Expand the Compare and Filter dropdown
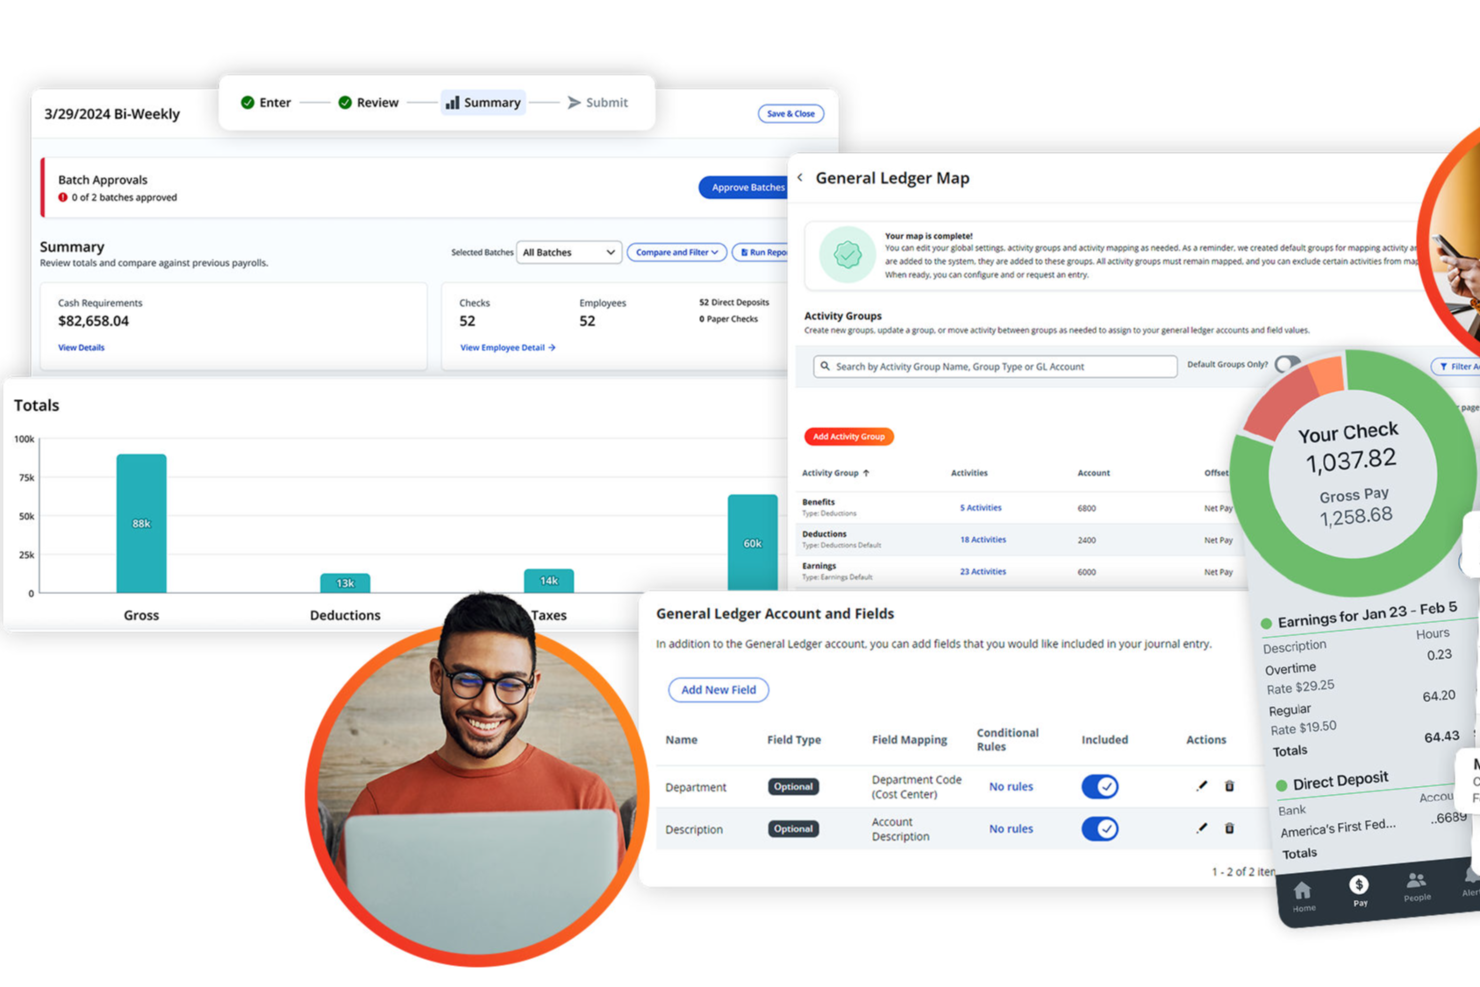This screenshot has width=1480, height=987. [x=676, y=252]
